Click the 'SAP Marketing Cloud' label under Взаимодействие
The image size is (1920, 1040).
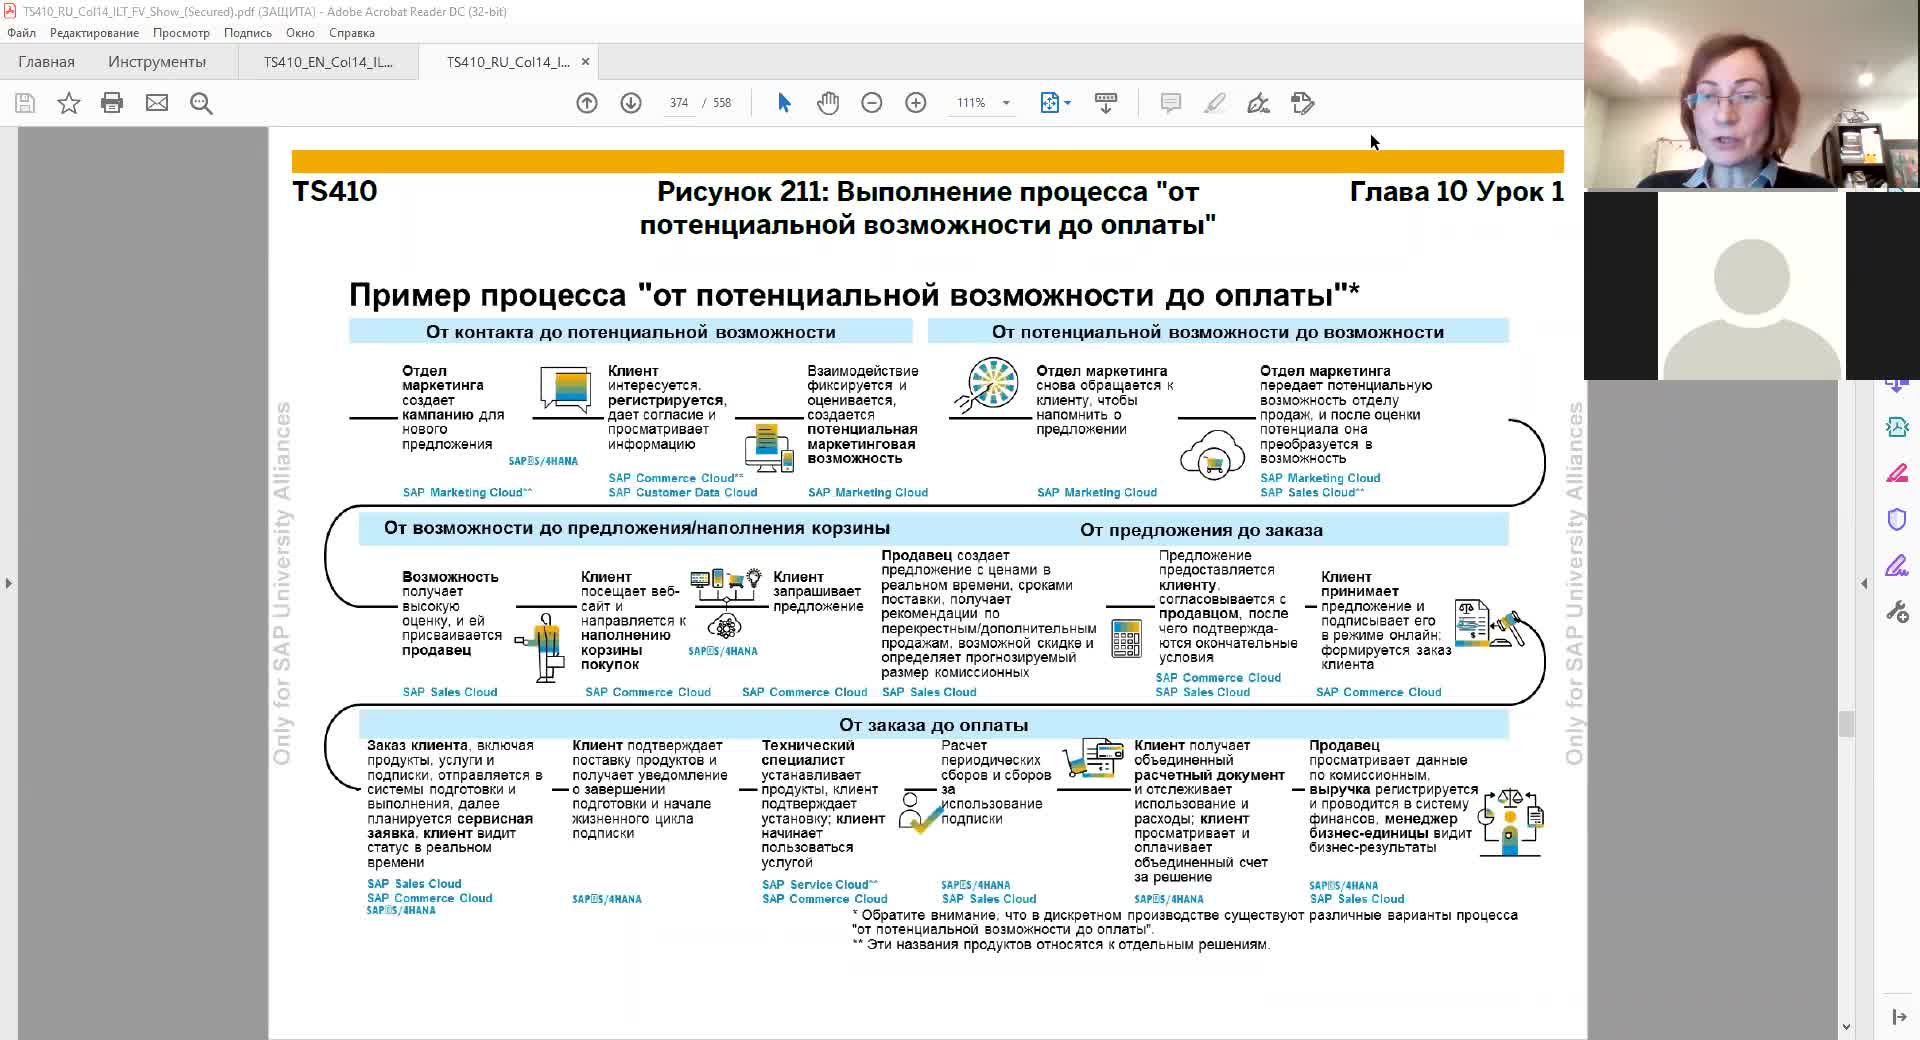pyautogui.click(x=868, y=492)
